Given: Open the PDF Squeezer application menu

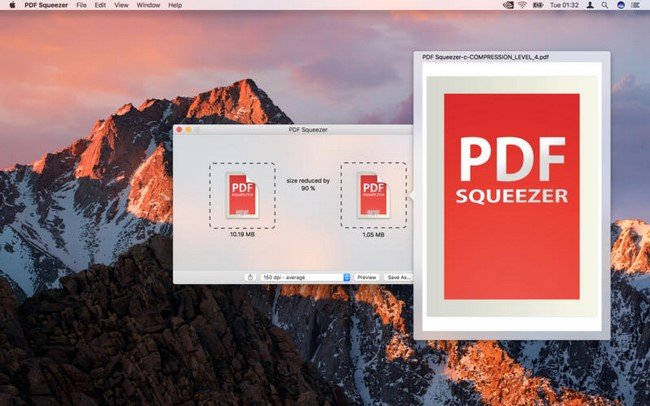Looking at the screenshot, I should coord(46,5).
